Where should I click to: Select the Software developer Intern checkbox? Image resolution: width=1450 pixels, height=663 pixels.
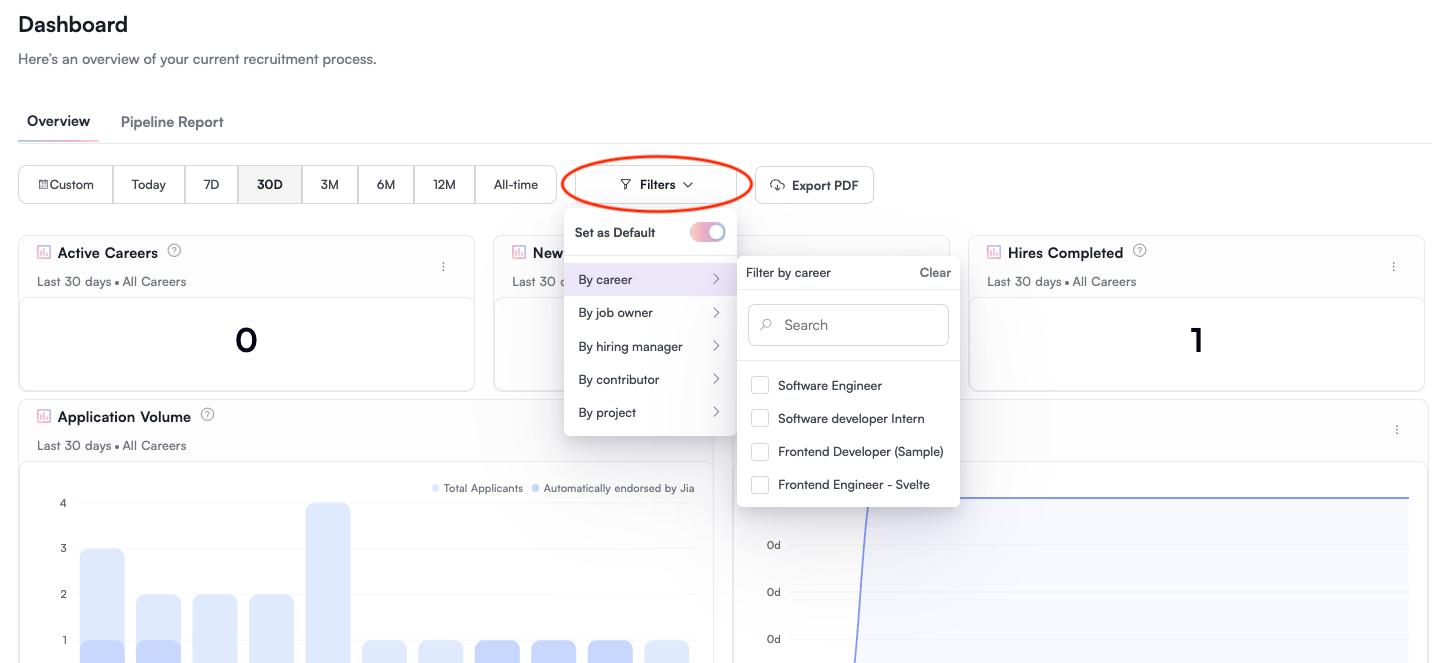pos(760,419)
